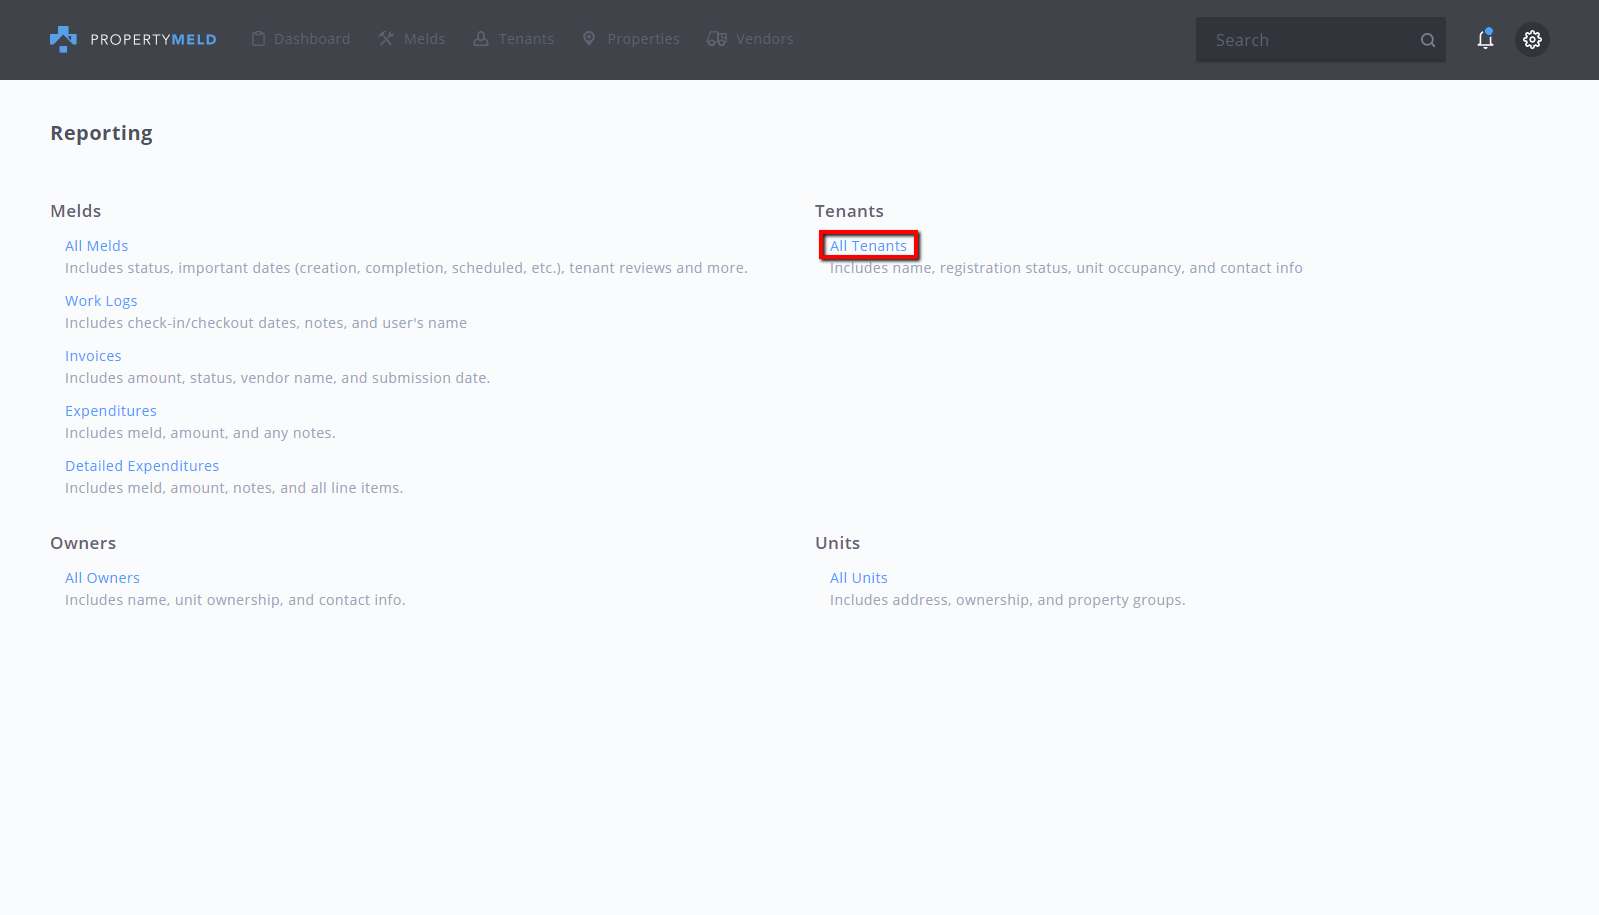1599x915 pixels.
Task: Open the settings gear icon
Action: coord(1532,39)
